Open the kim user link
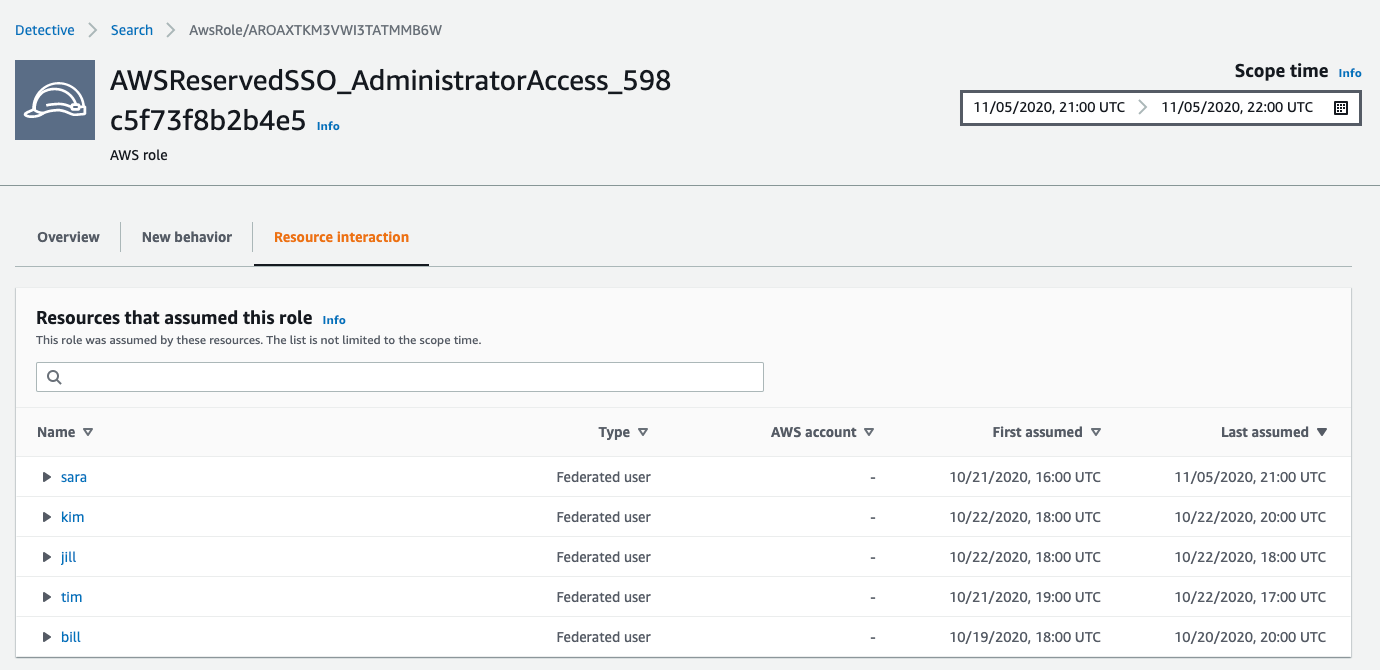Image resolution: width=1380 pixels, height=670 pixels. [x=72, y=517]
